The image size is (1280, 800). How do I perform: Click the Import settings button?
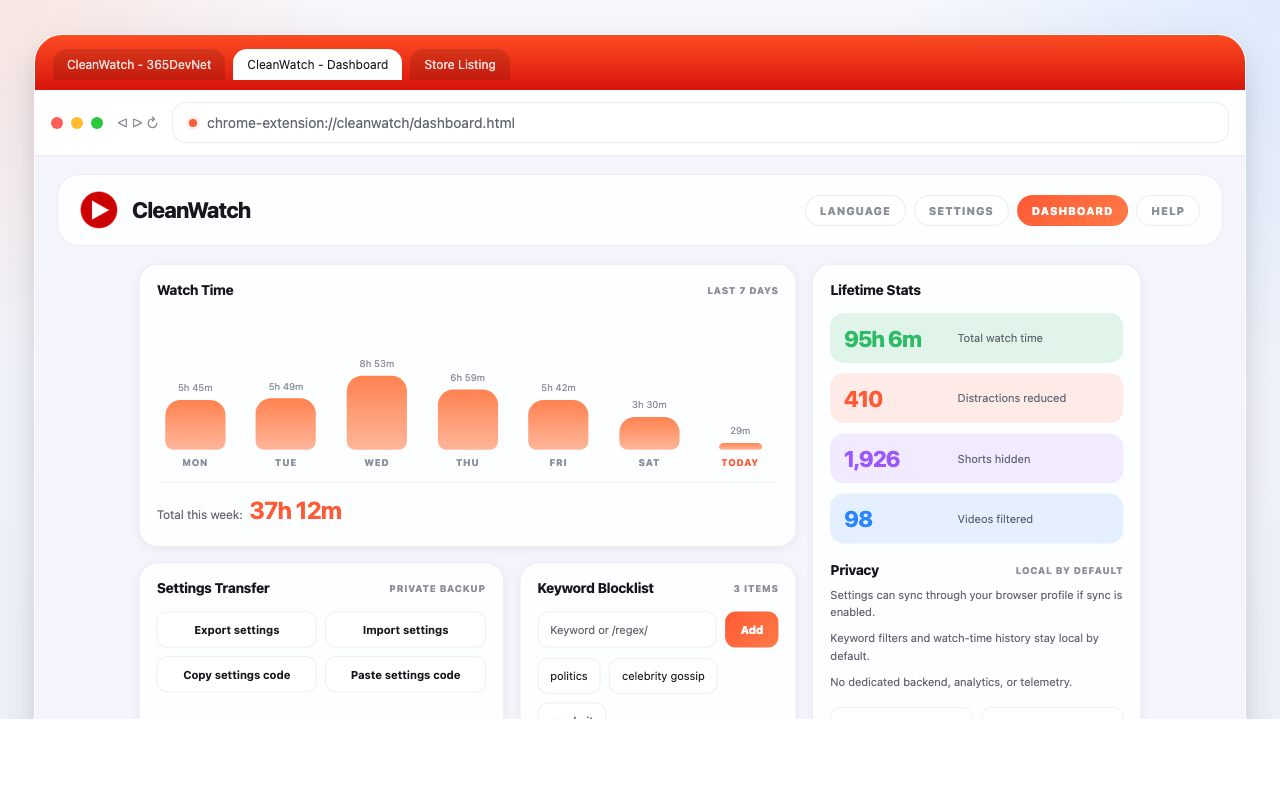(405, 630)
